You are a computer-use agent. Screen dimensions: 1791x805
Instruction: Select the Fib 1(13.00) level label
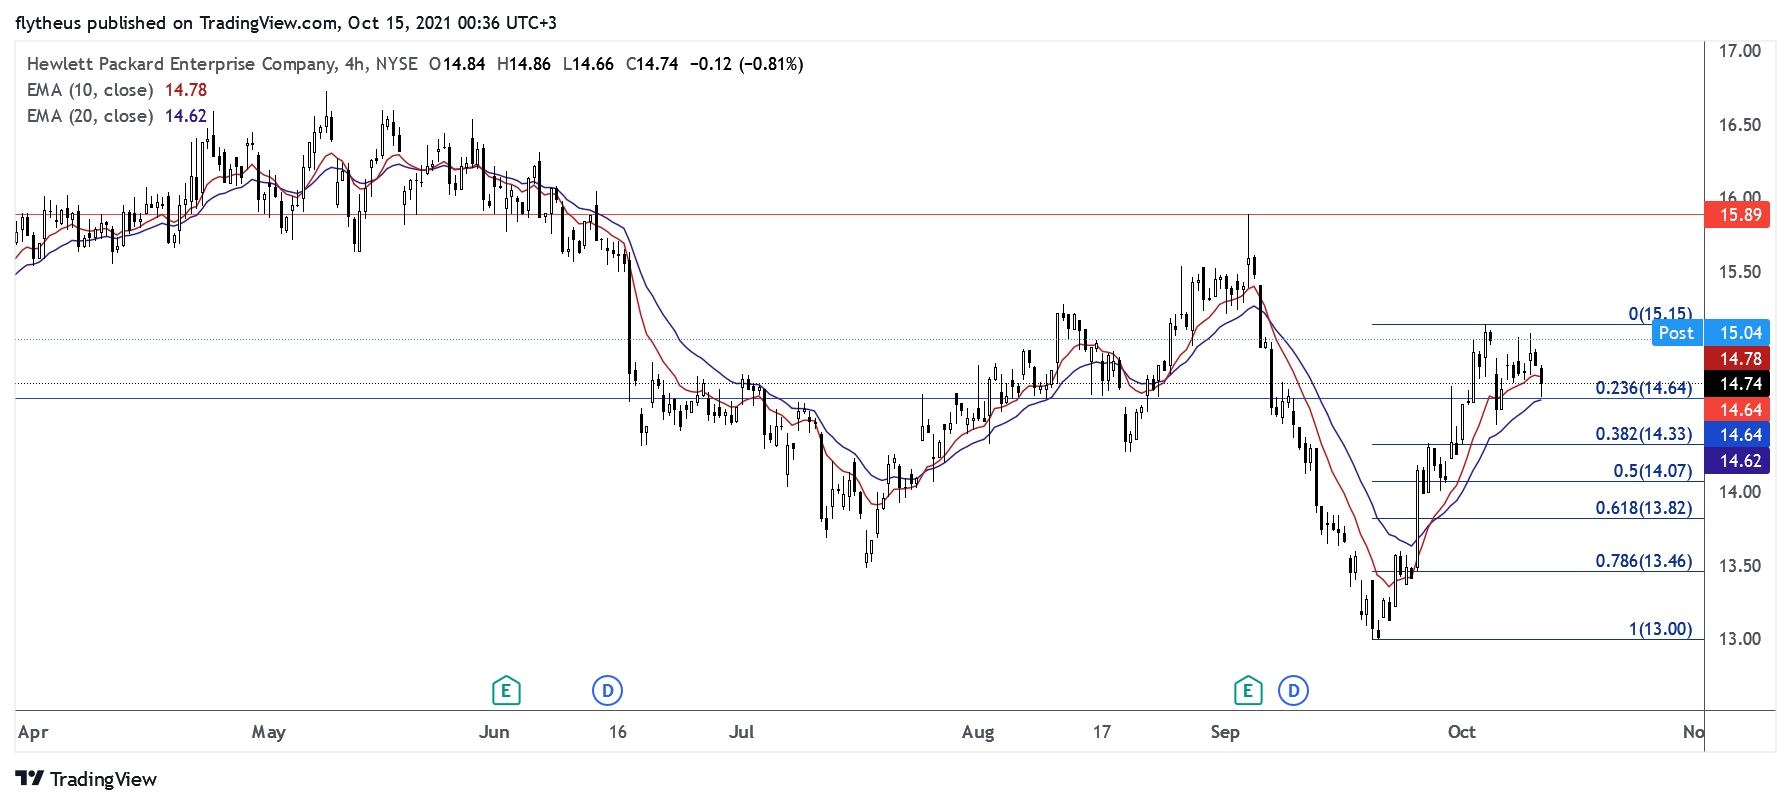pos(1660,629)
